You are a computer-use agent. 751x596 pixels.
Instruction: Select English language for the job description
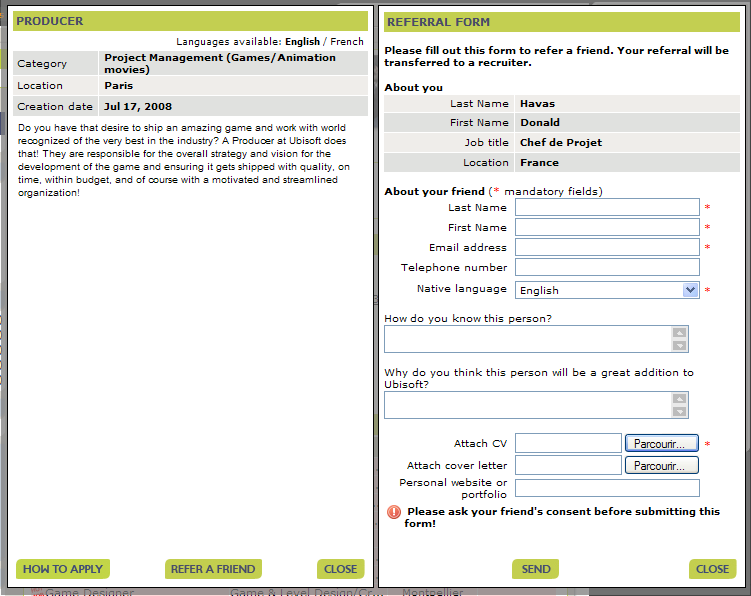[x=302, y=42]
